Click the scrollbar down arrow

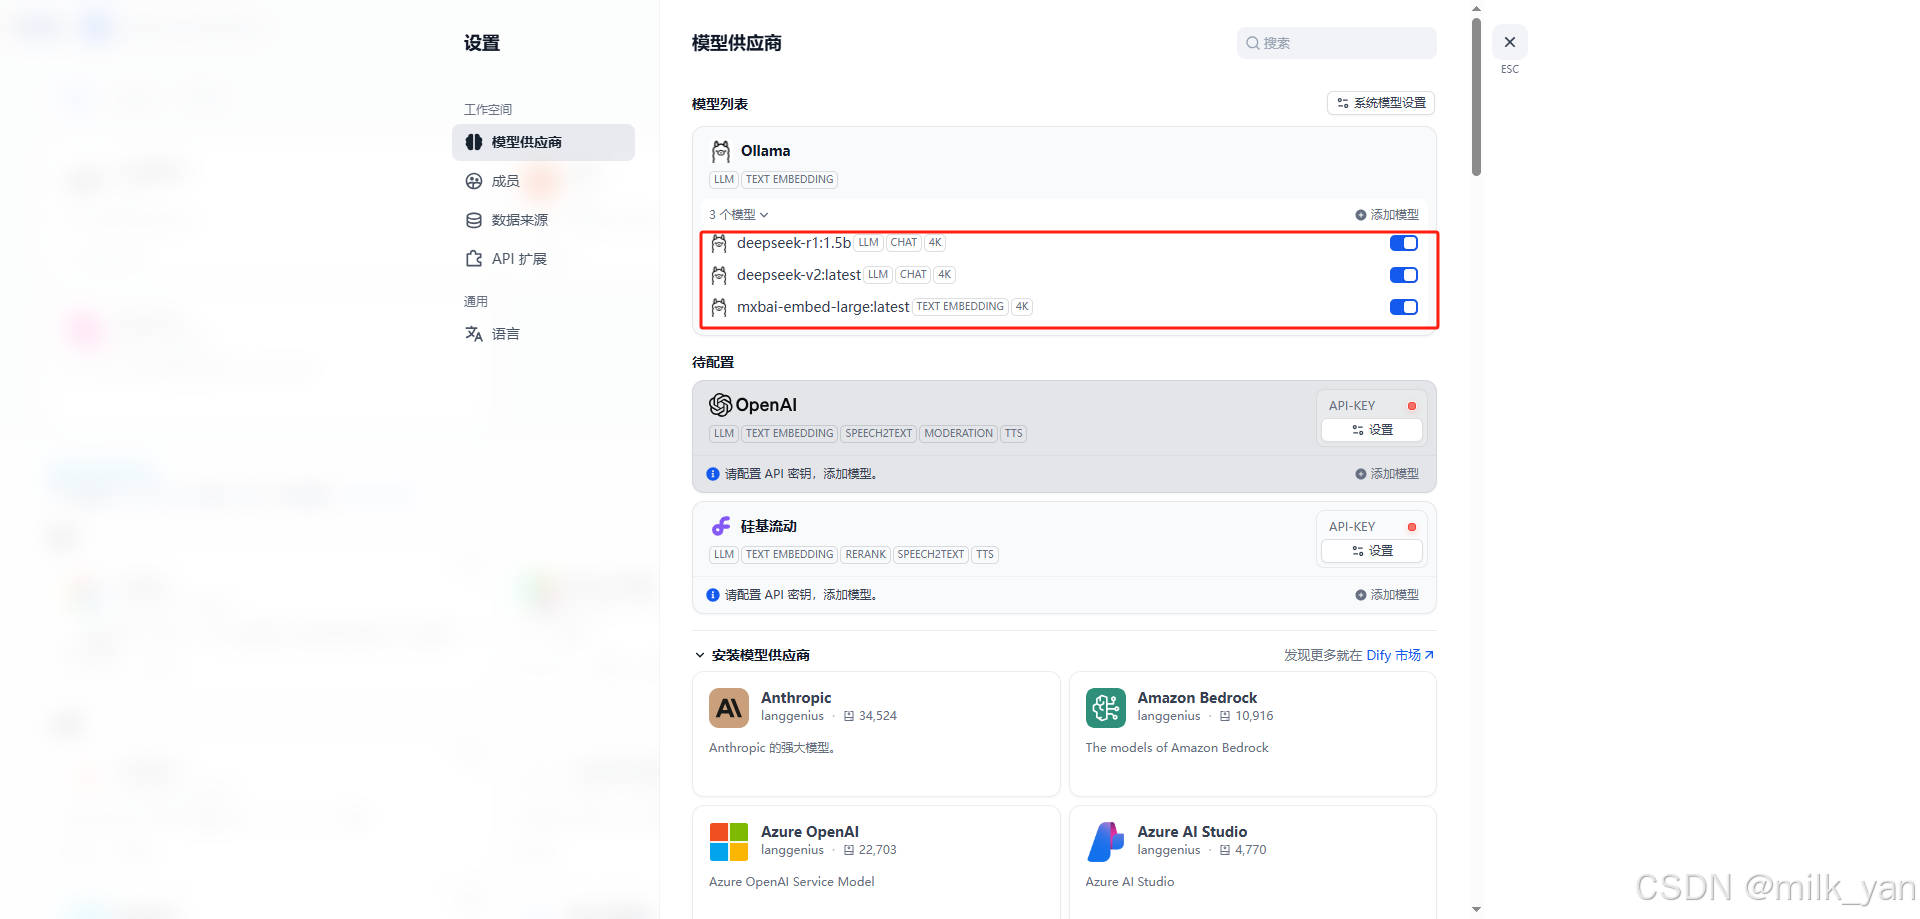pyautogui.click(x=1477, y=909)
